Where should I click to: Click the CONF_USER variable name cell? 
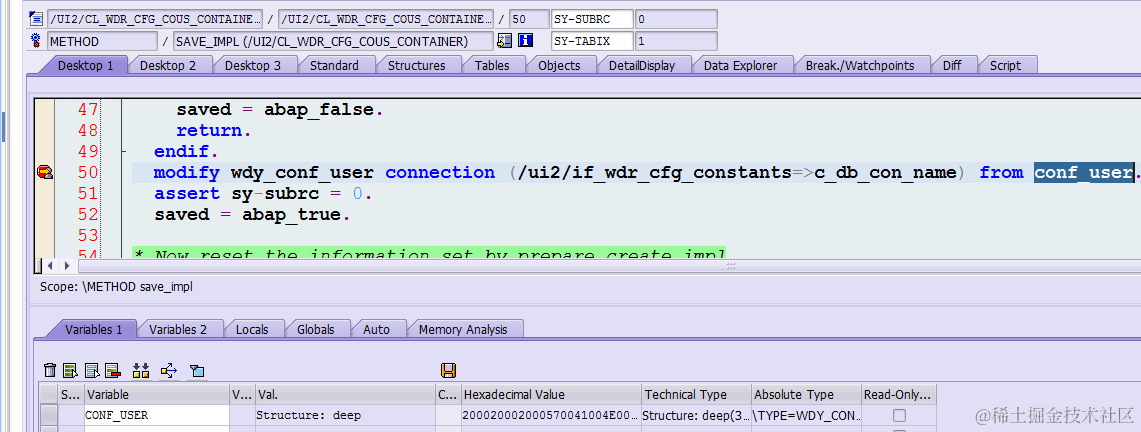156,415
